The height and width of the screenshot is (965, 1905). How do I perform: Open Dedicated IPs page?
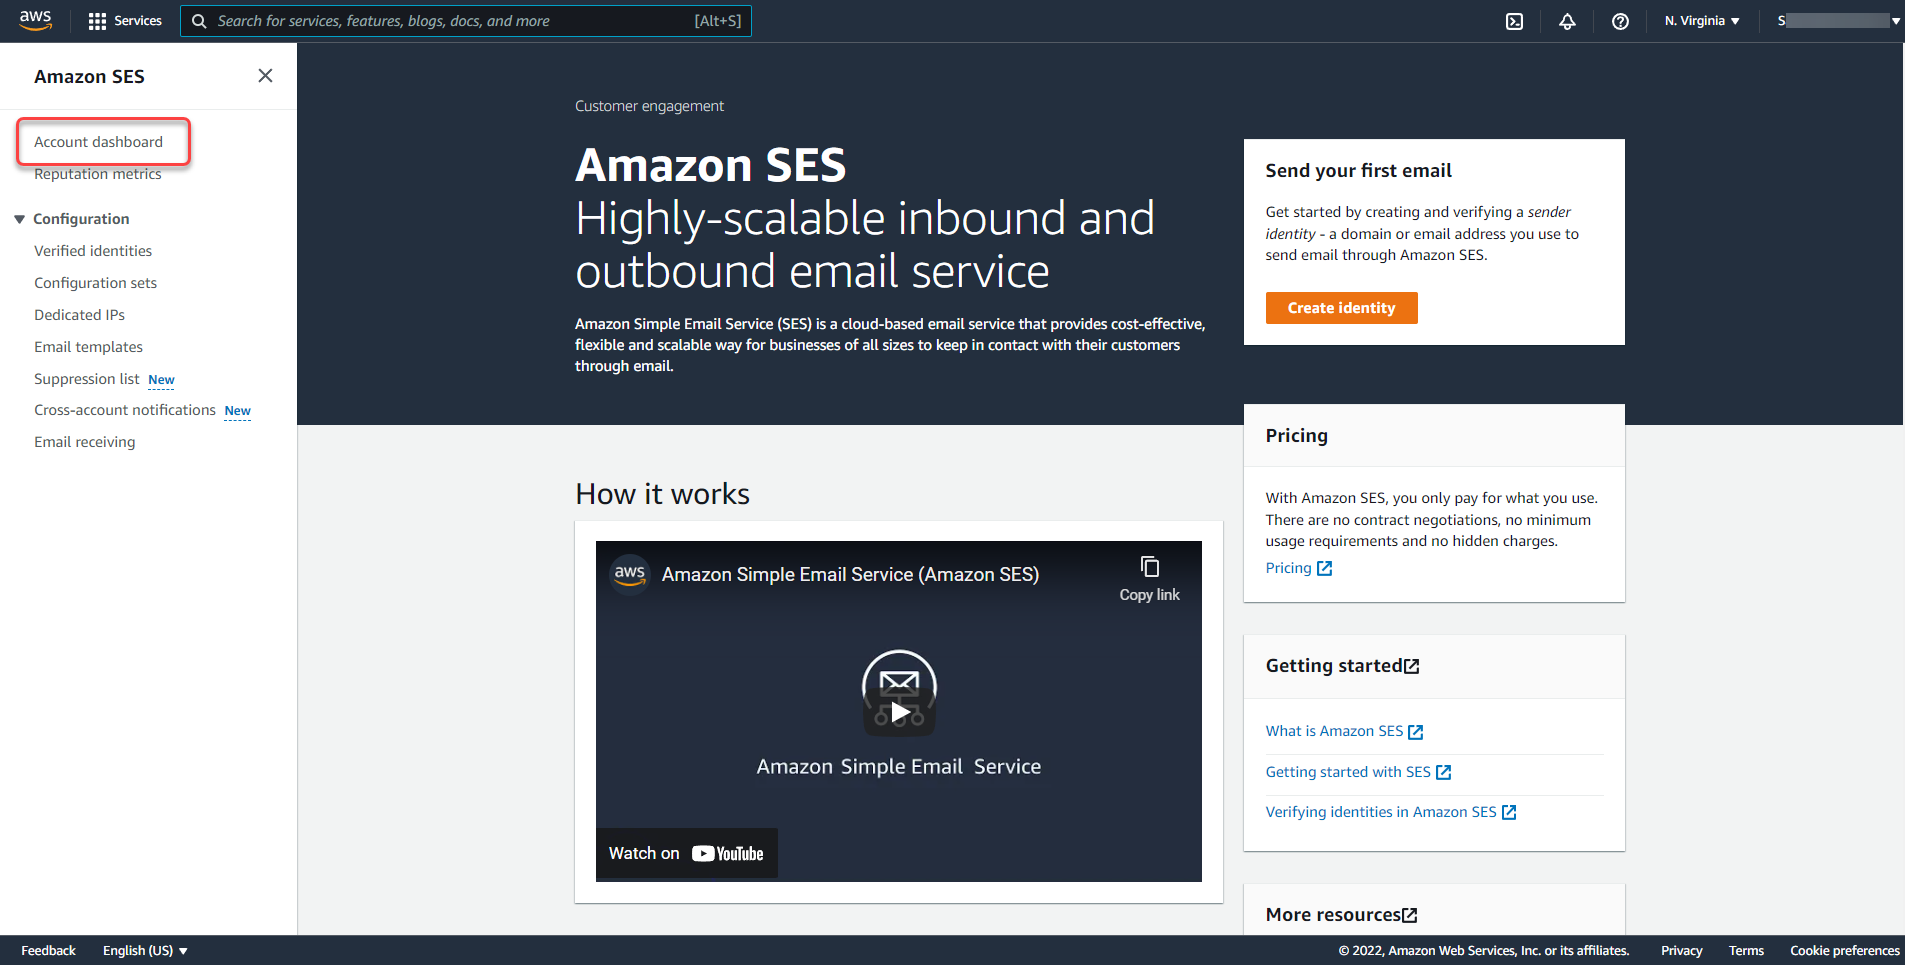point(79,315)
